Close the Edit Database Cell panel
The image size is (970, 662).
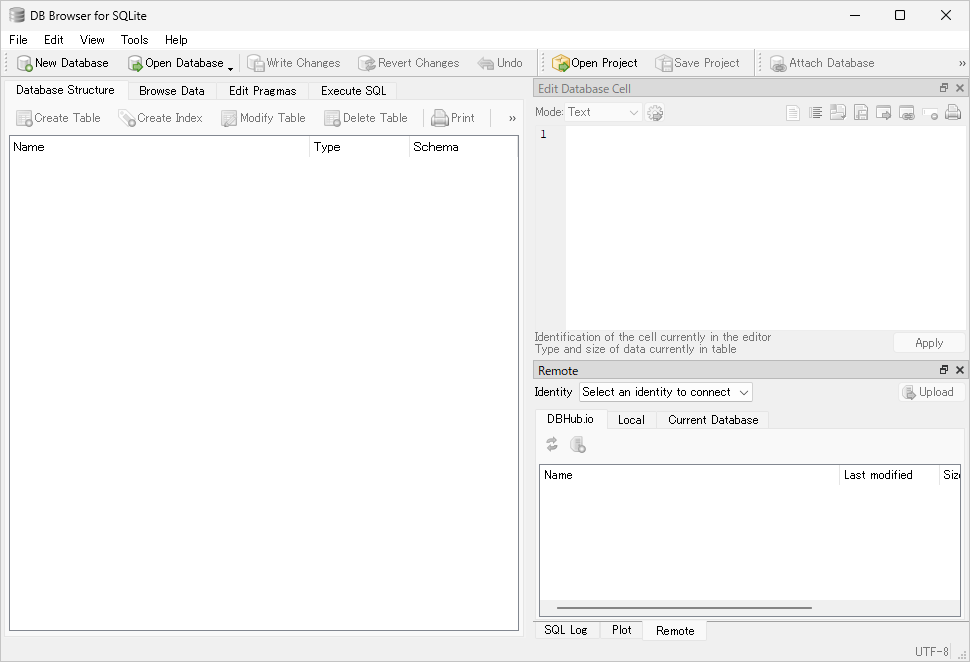click(x=960, y=89)
